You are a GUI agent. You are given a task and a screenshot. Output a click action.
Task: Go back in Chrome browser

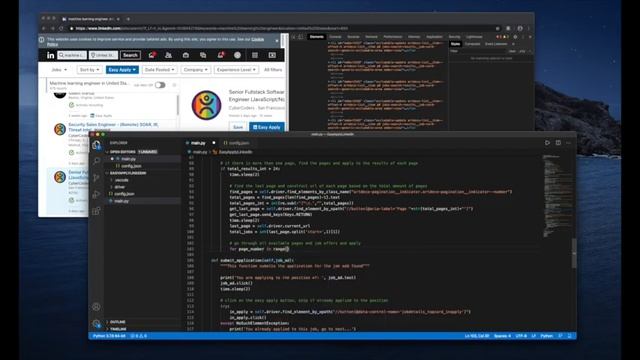[x=44, y=29]
